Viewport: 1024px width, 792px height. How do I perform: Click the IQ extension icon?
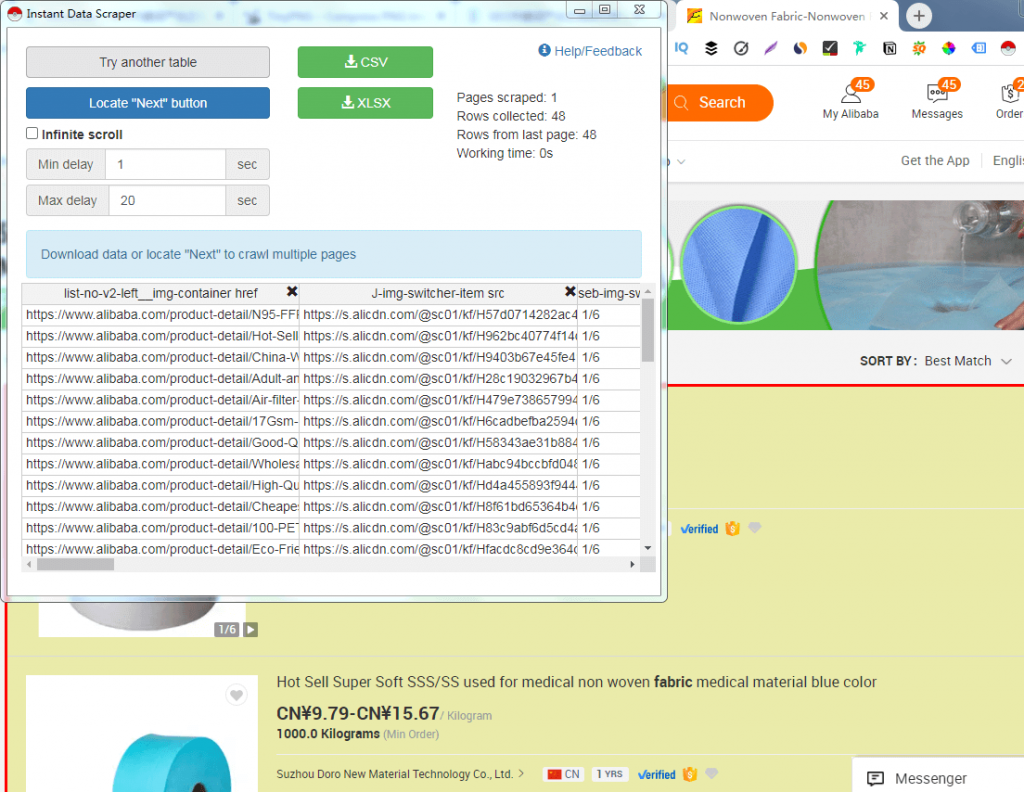tap(681, 48)
